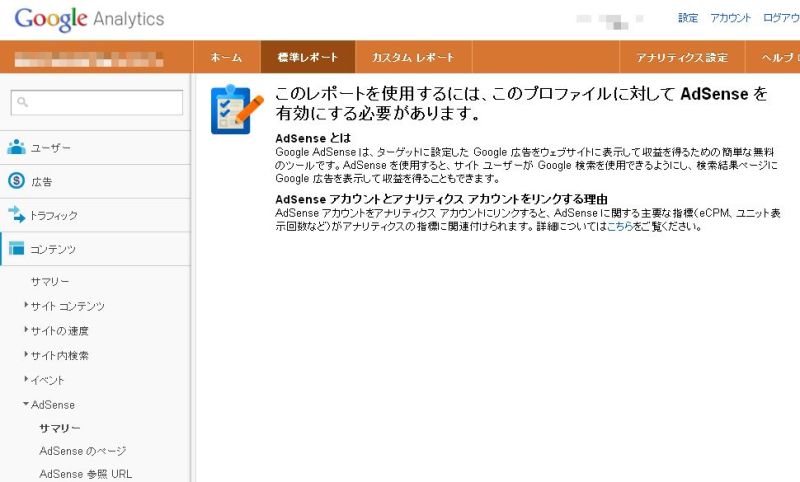Click the 'このレポートを使用するには' headline
The image size is (800, 482).
(521, 103)
